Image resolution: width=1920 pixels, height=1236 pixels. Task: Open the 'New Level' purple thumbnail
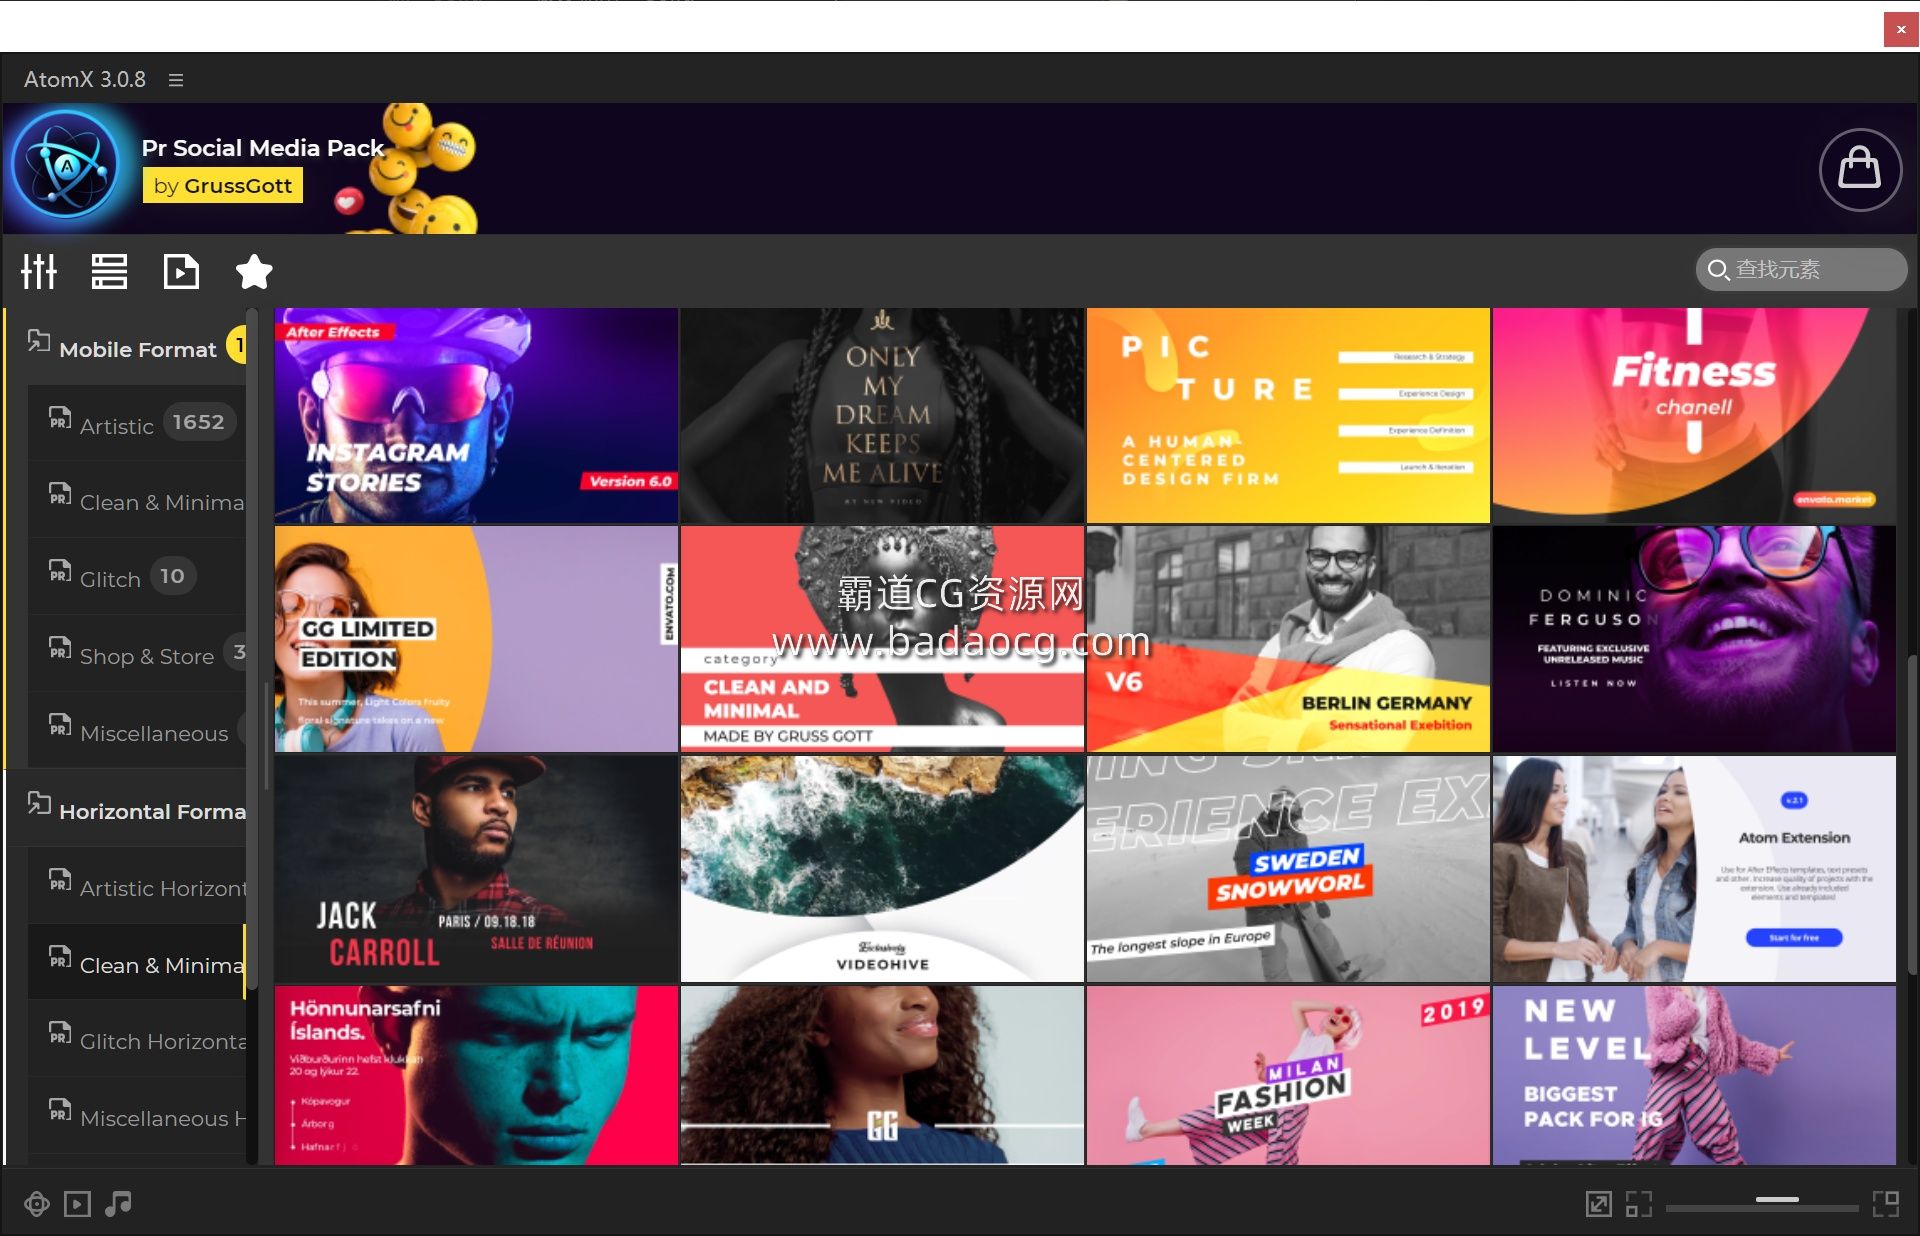[x=1694, y=1075]
